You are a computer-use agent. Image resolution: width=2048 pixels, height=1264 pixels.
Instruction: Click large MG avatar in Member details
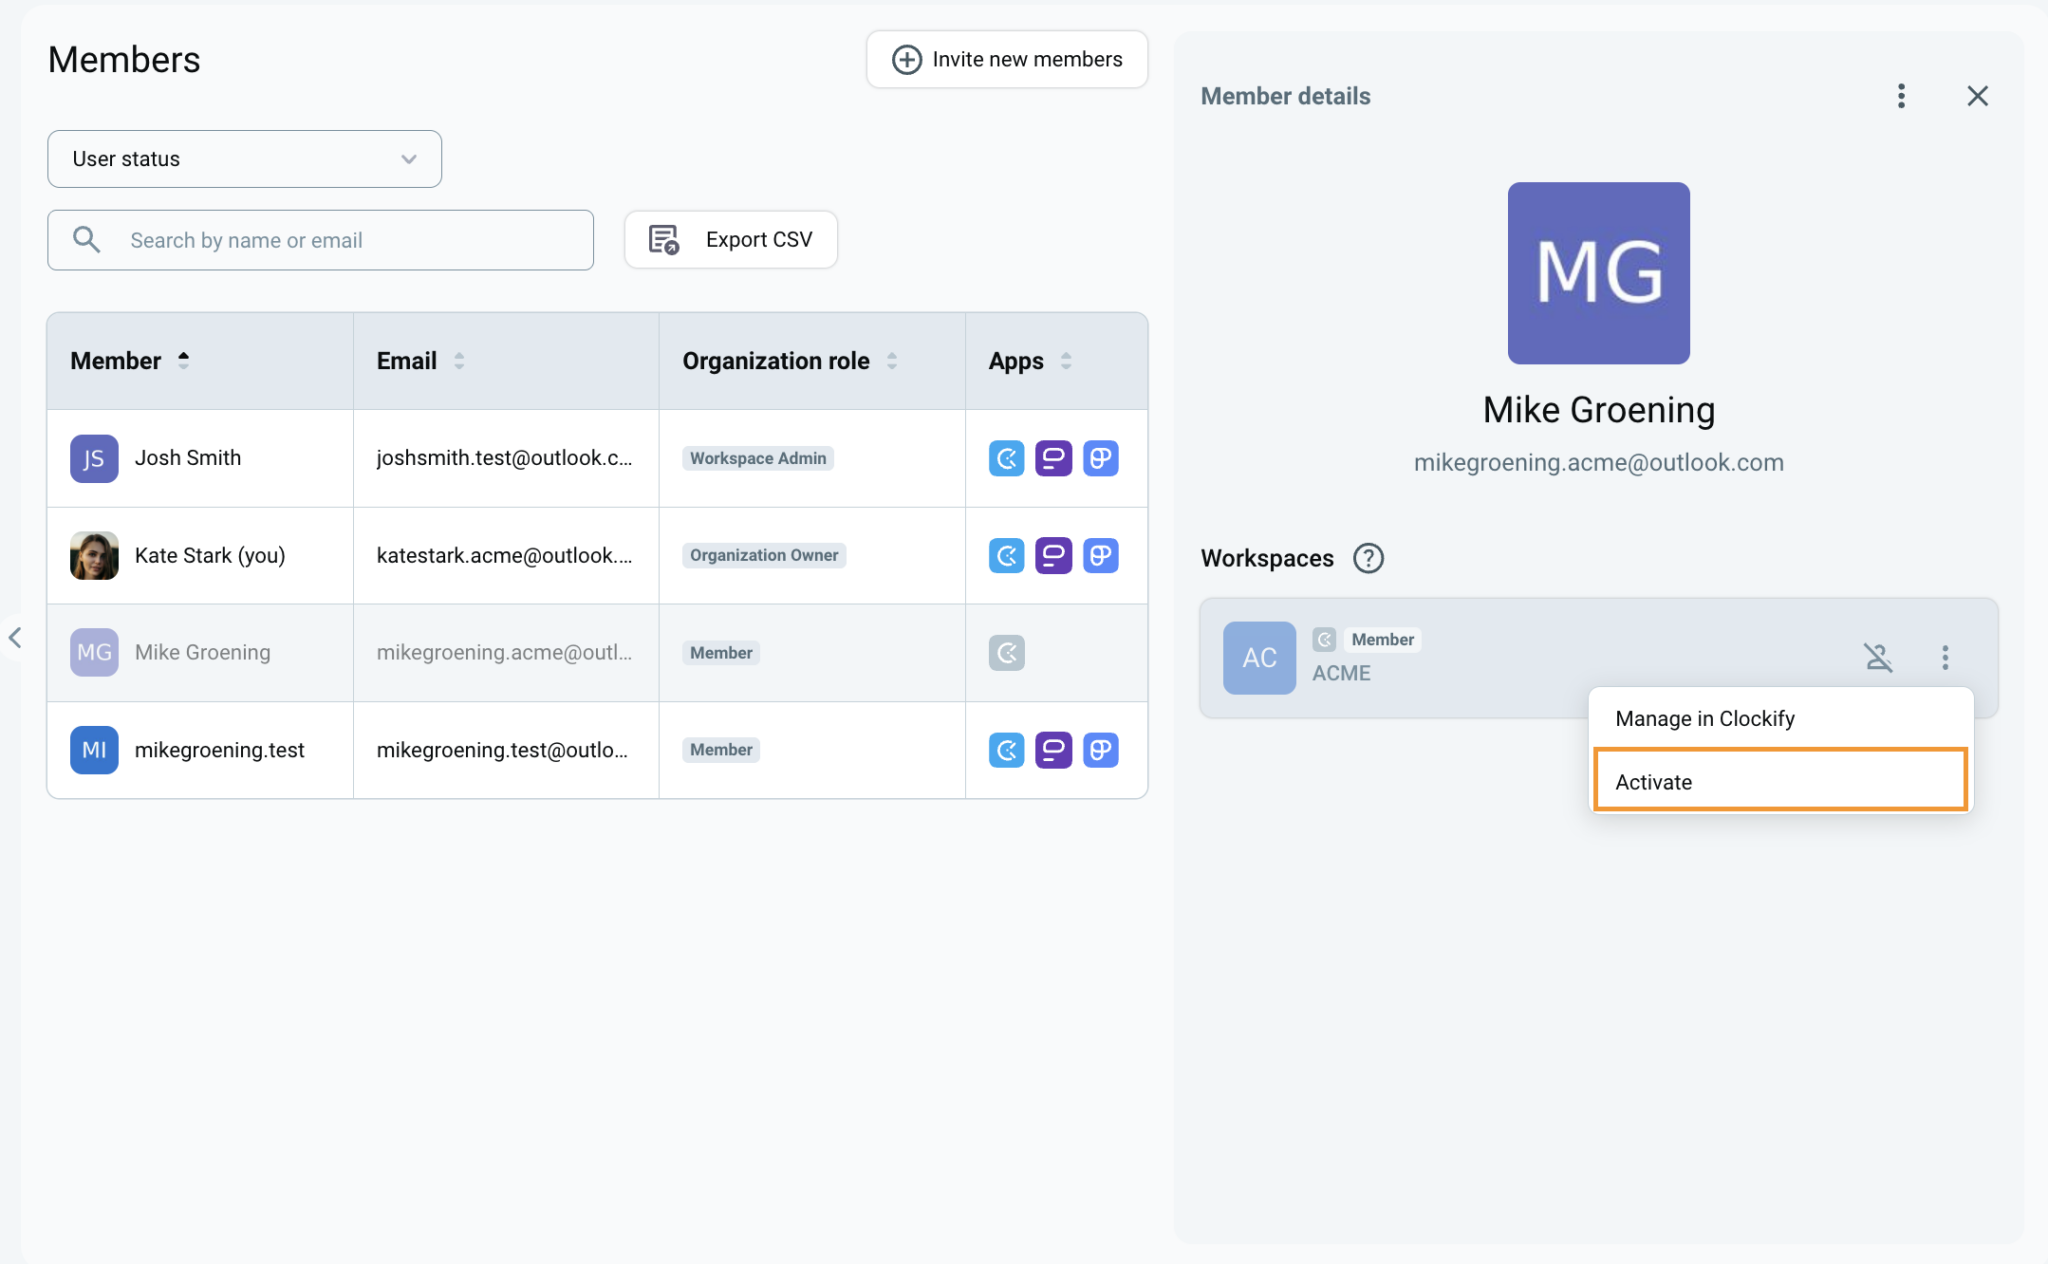point(1598,272)
